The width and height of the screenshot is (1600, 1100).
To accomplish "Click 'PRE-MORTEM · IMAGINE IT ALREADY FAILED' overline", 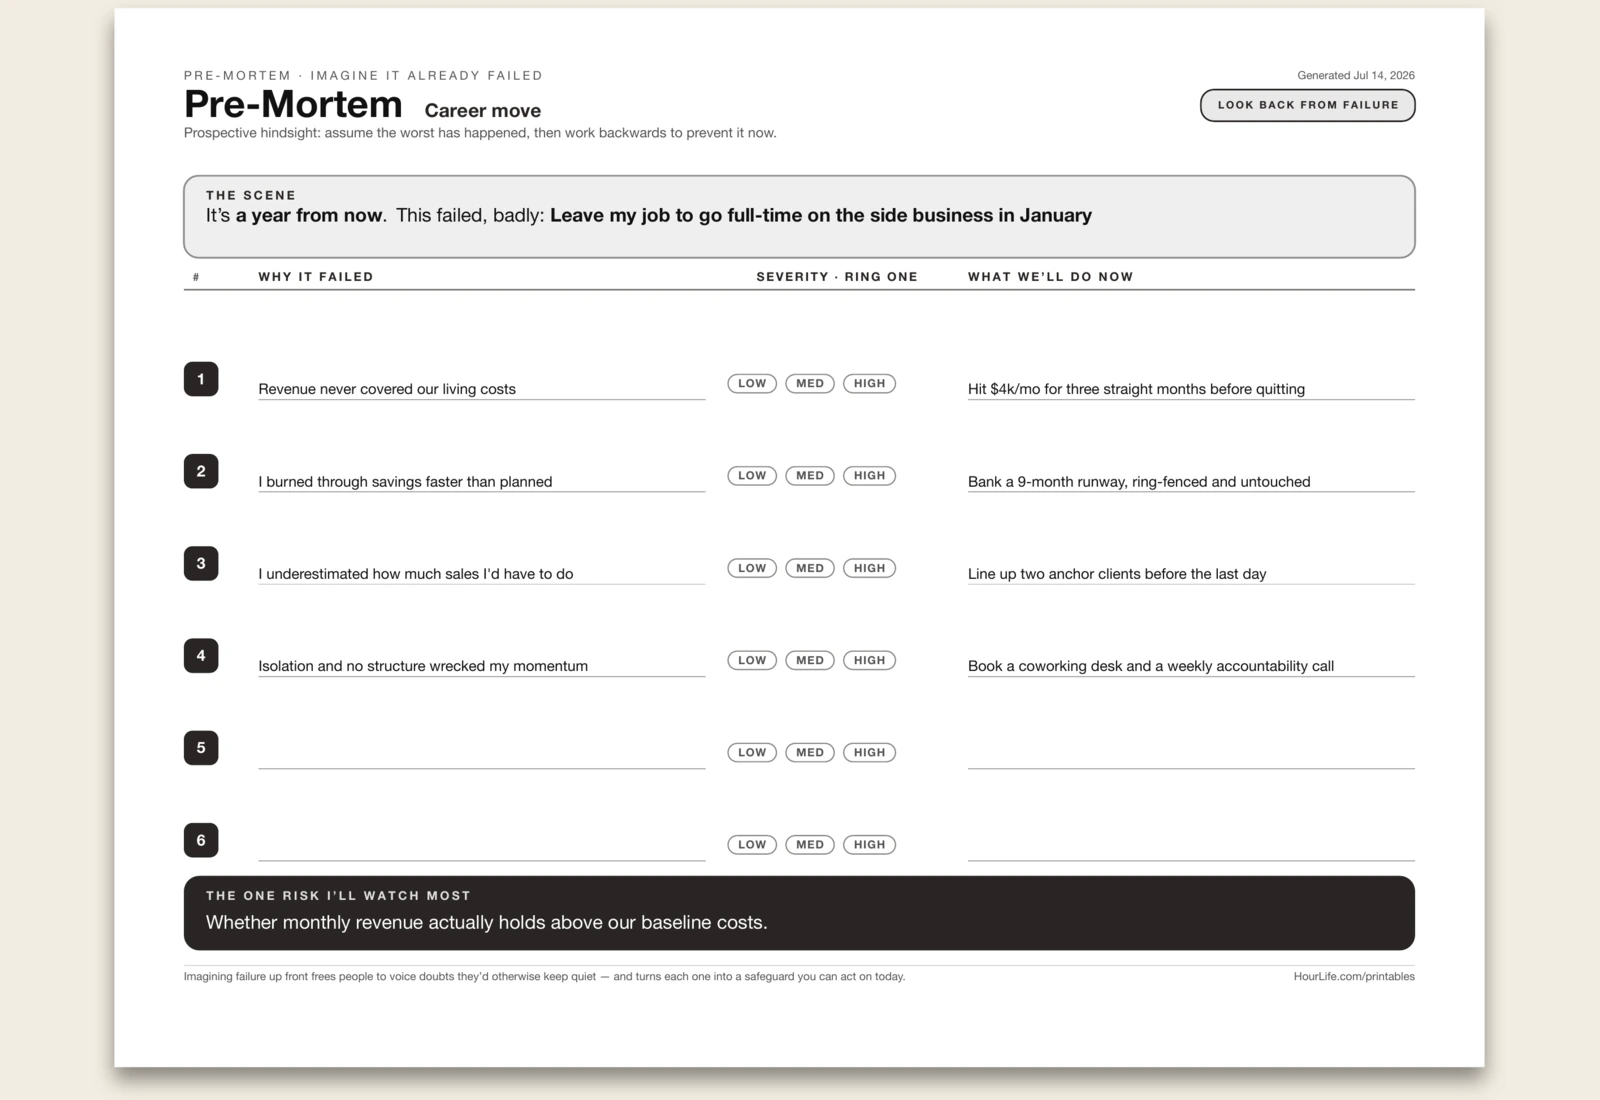I will click(x=363, y=76).
